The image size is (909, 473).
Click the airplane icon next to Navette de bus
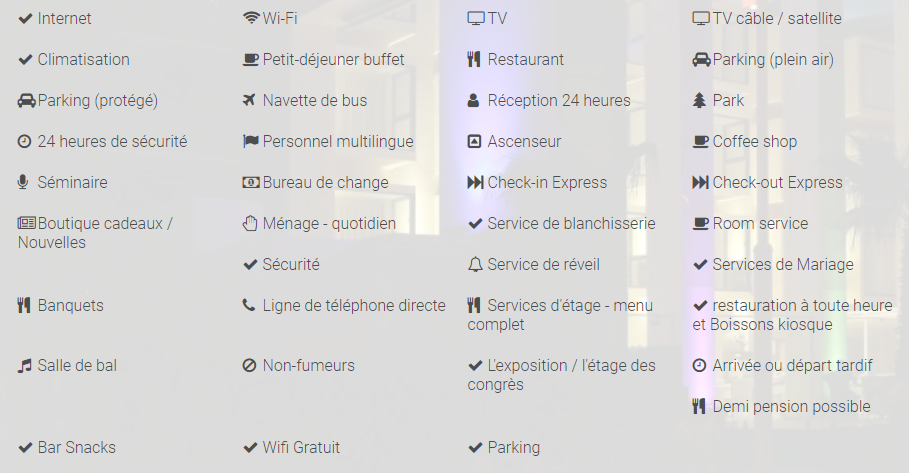click(x=250, y=100)
